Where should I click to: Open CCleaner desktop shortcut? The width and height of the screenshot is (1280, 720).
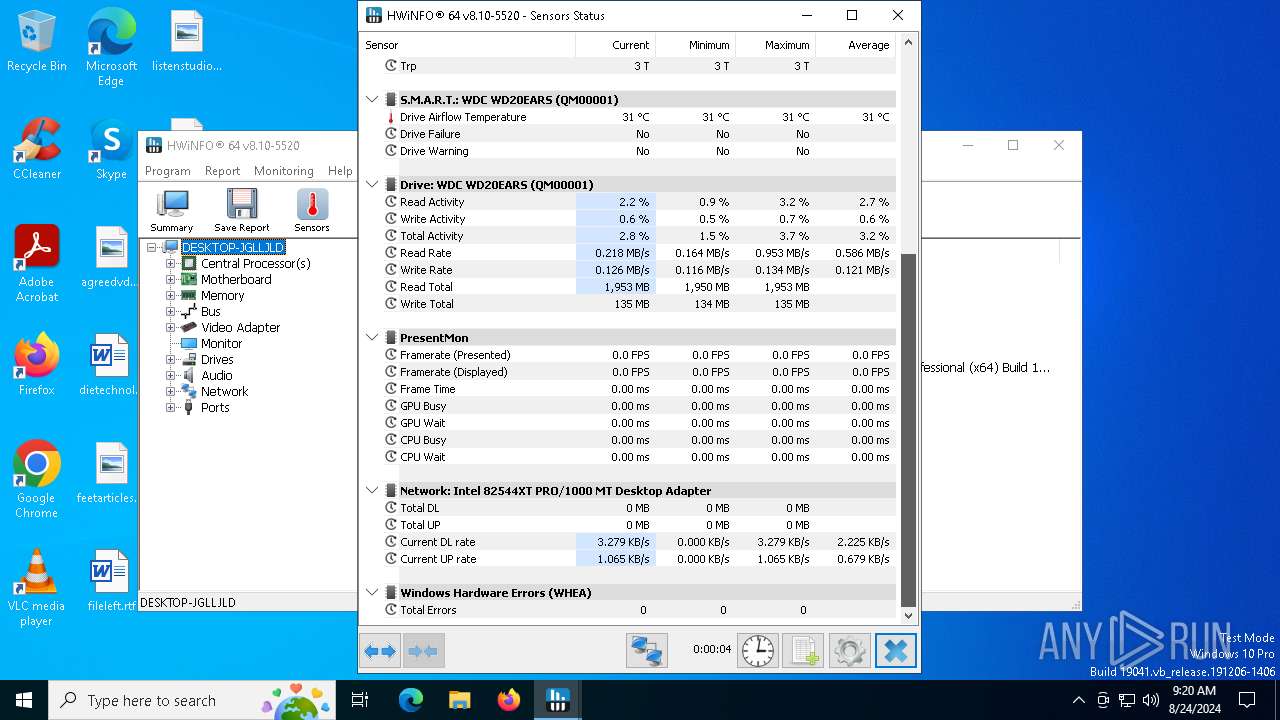(37, 149)
